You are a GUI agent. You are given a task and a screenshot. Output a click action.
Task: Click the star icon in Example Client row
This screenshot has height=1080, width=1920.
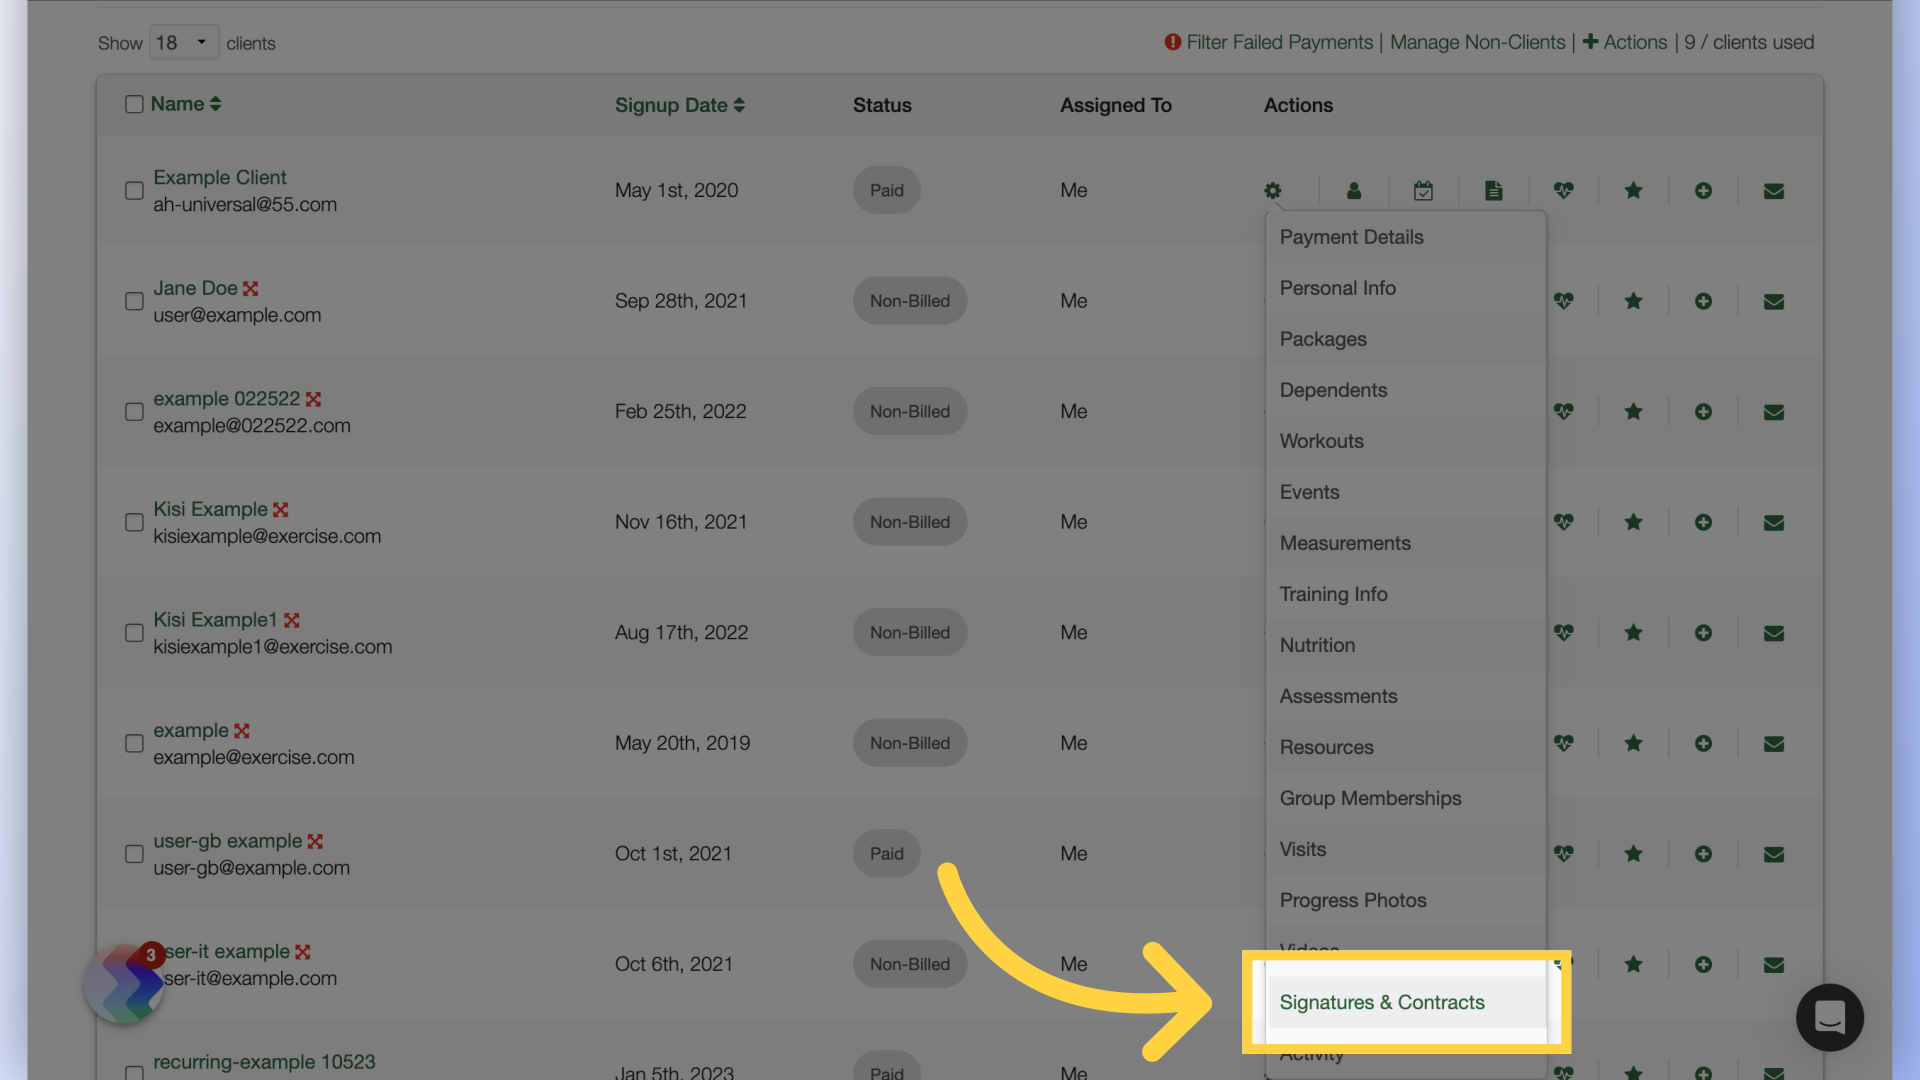[x=1633, y=190]
